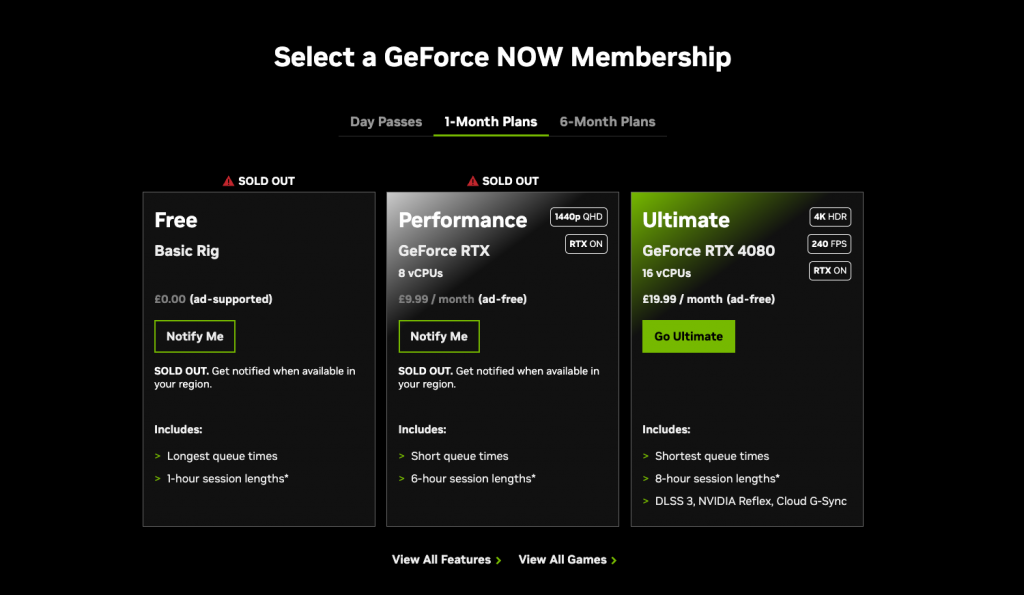Viewport: 1024px width, 595px height.
Task: Switch to the Day Passes tab
Action: point(385,121)
